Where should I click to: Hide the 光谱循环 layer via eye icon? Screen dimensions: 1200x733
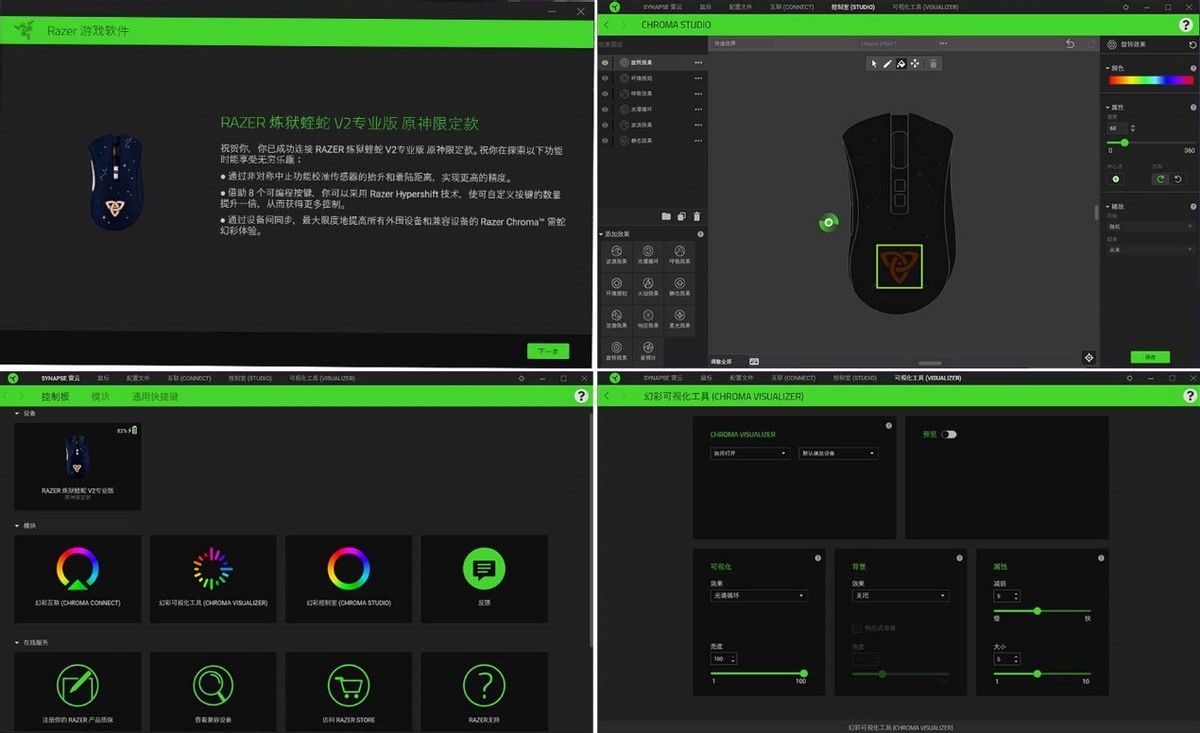[x=605, y=109]
